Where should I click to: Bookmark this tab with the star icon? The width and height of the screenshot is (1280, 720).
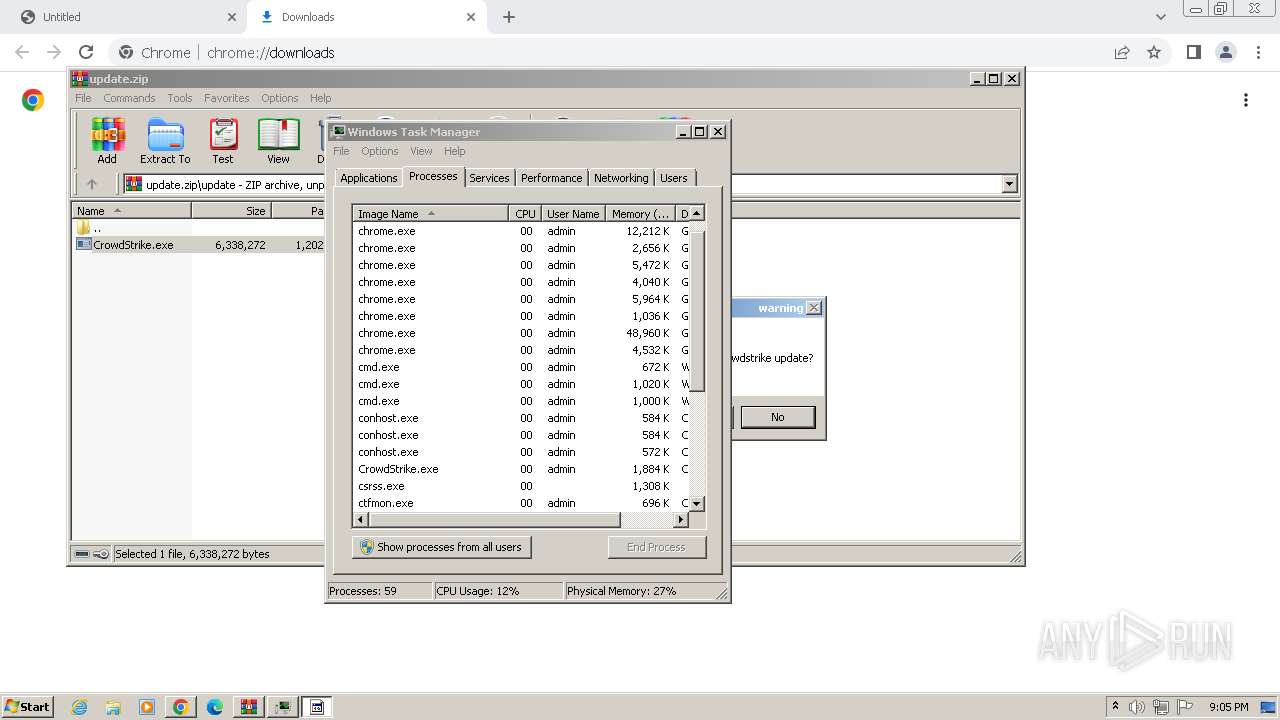click(x=1154, y=52)
